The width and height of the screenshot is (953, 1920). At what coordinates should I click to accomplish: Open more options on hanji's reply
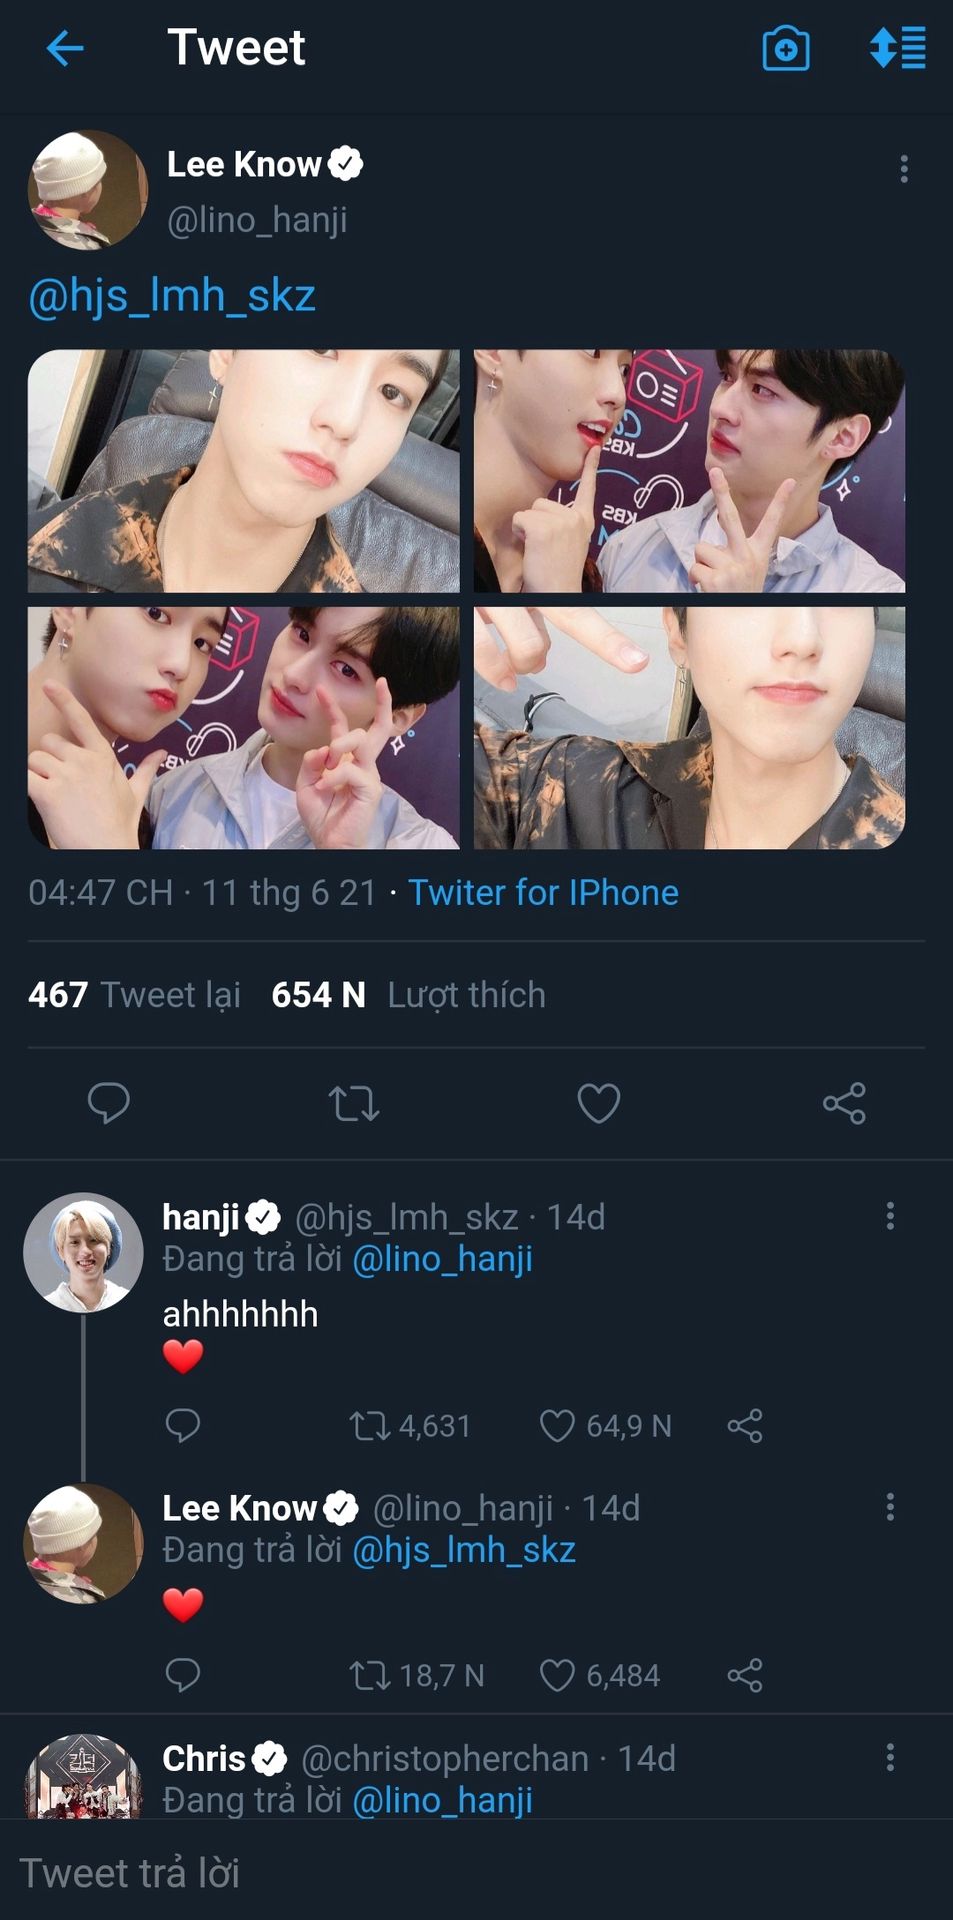click(890, 1216)
